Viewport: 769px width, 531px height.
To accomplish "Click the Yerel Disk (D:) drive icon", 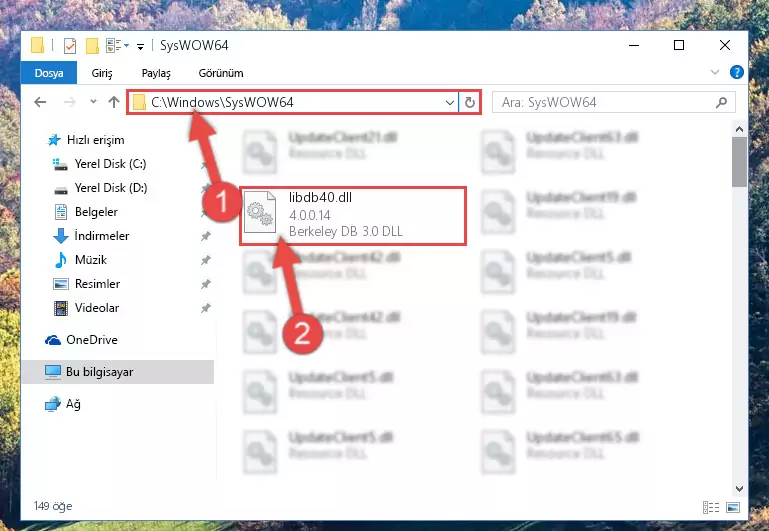I will pos(61,189).
